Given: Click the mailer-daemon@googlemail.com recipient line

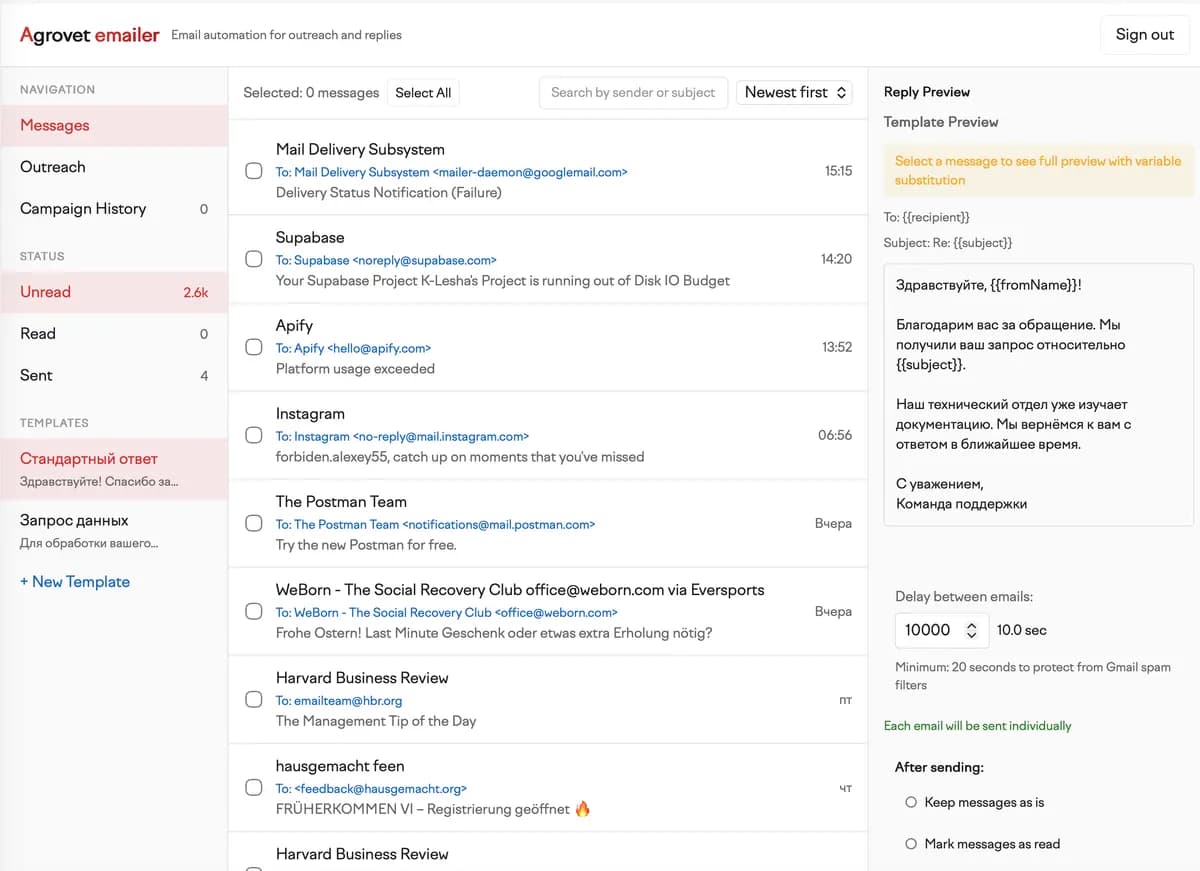Looking at the screenshot, I should point(452,172).
